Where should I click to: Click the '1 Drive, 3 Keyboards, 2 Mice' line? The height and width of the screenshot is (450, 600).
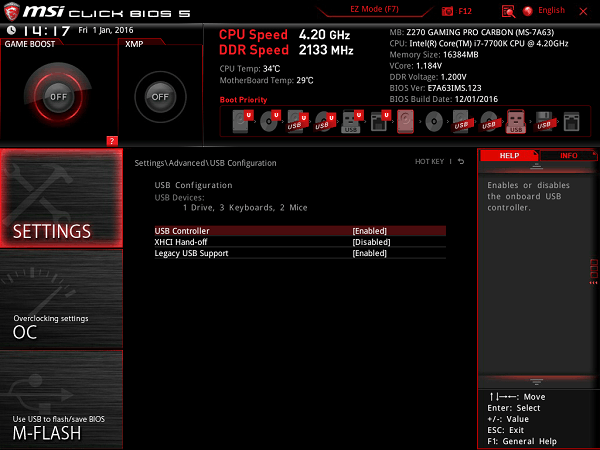pos(245,207)
